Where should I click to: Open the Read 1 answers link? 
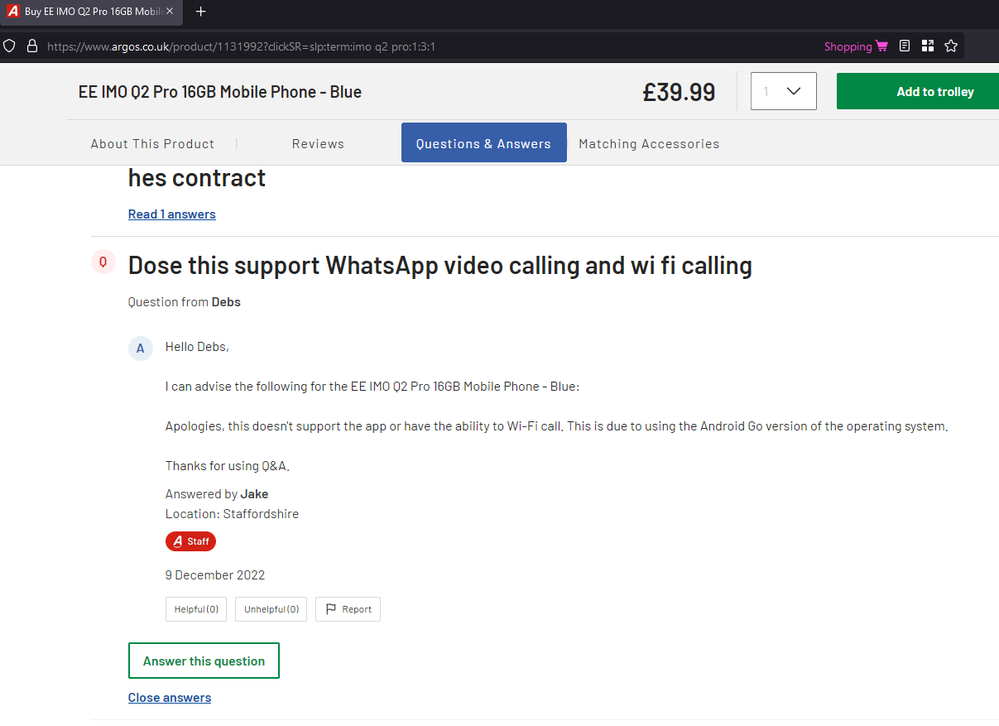tap(172, 215)
